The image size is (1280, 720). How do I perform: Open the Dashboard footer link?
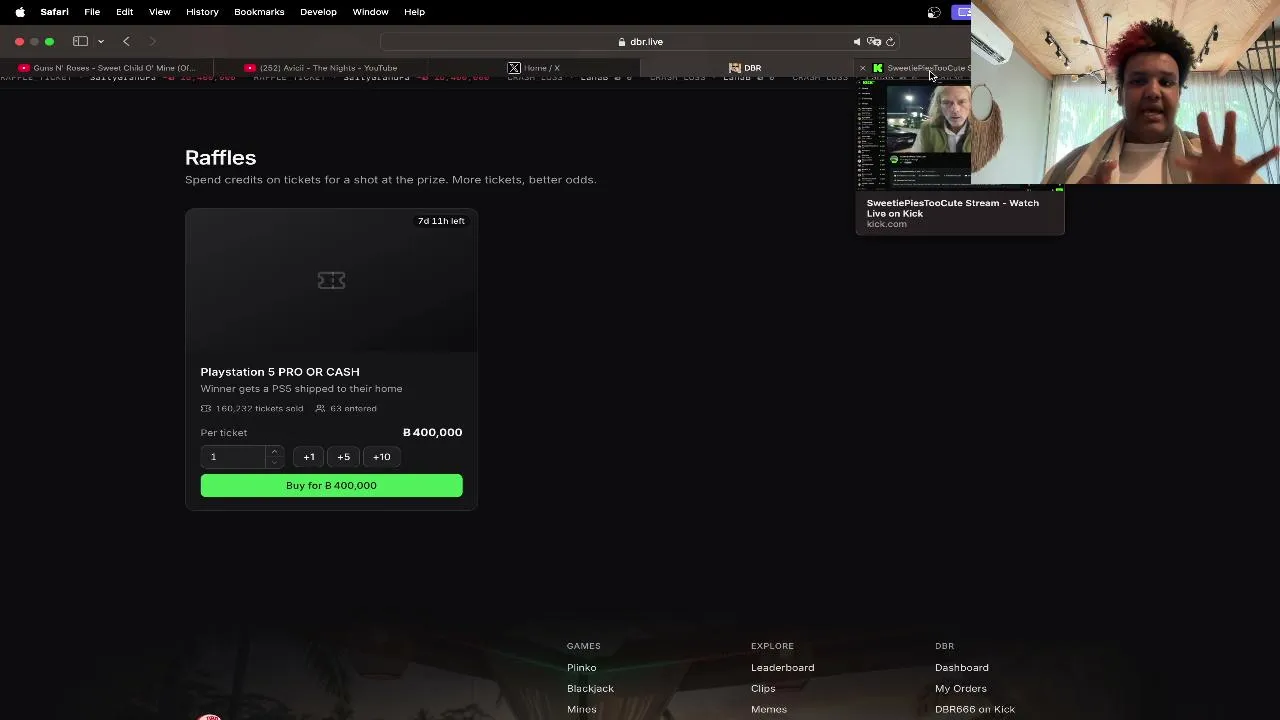coord(961,668)
